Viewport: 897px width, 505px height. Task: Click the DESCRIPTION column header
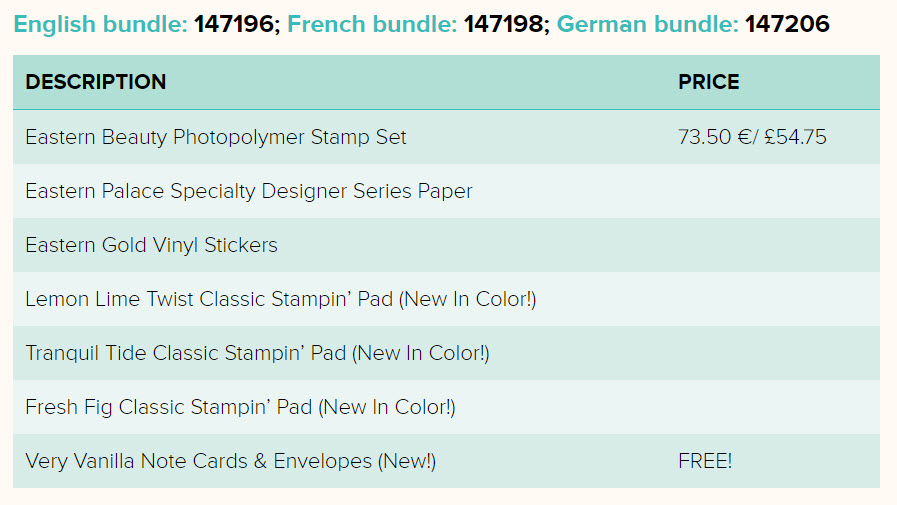tap(96, 82)
